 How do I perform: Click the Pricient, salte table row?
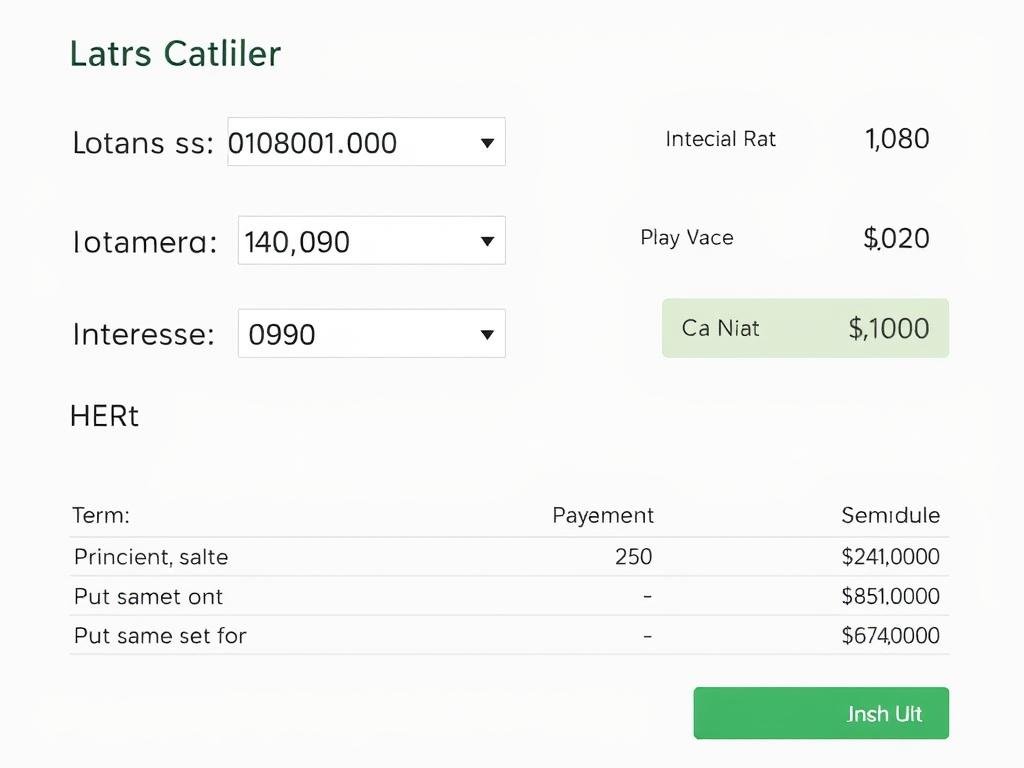pyautogui.click(x=150, y=556)
